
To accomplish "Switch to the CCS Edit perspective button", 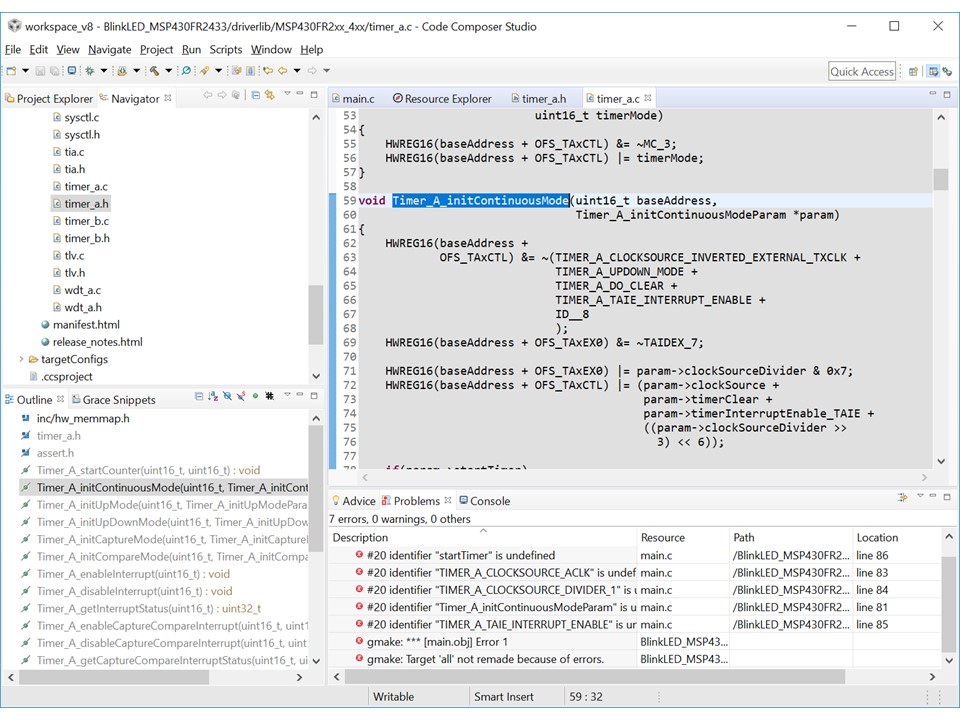I will pyautogui.click(x=933, y=71).
